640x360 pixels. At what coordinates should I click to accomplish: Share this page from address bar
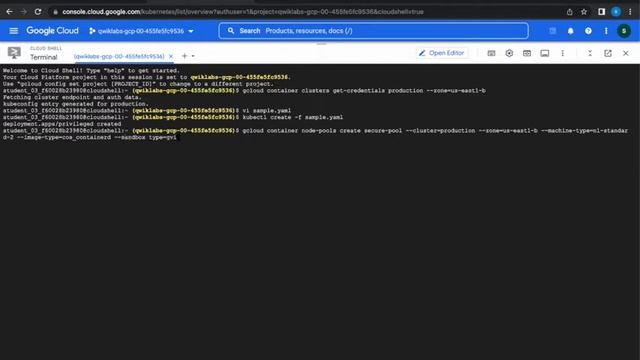pos(569,12)
